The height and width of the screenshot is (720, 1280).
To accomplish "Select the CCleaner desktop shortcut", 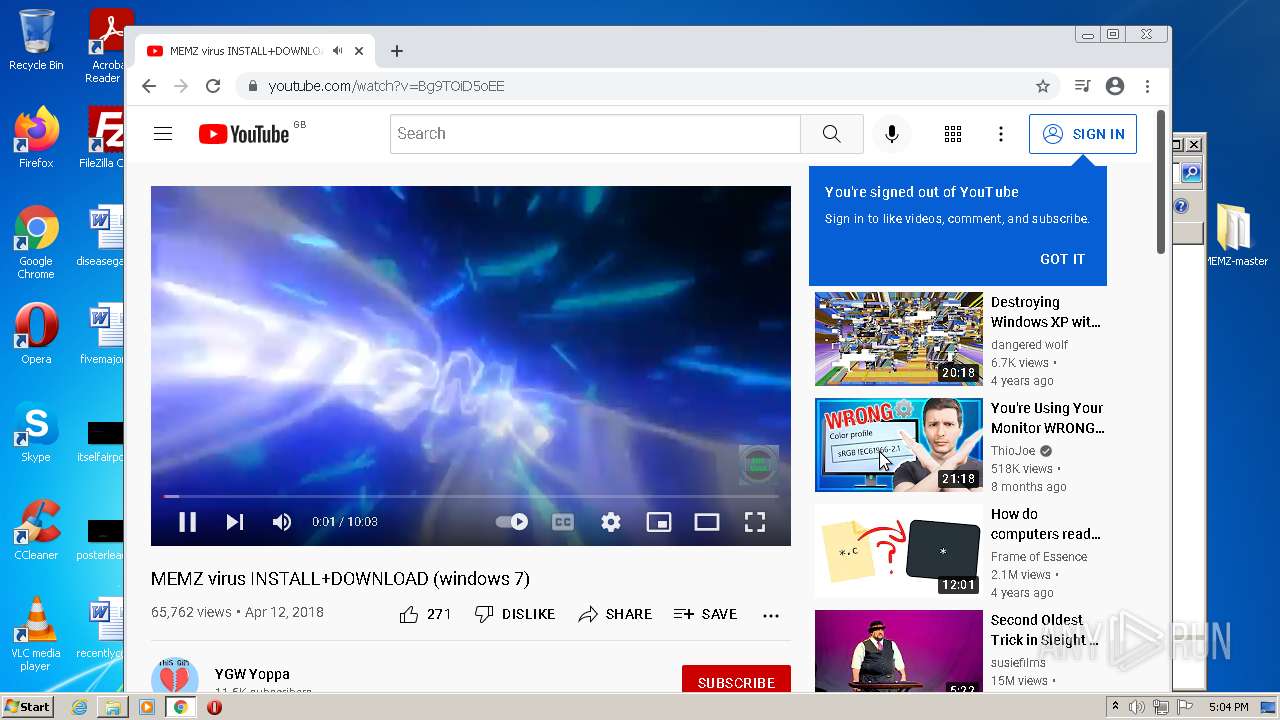I will tap(36, 530).
